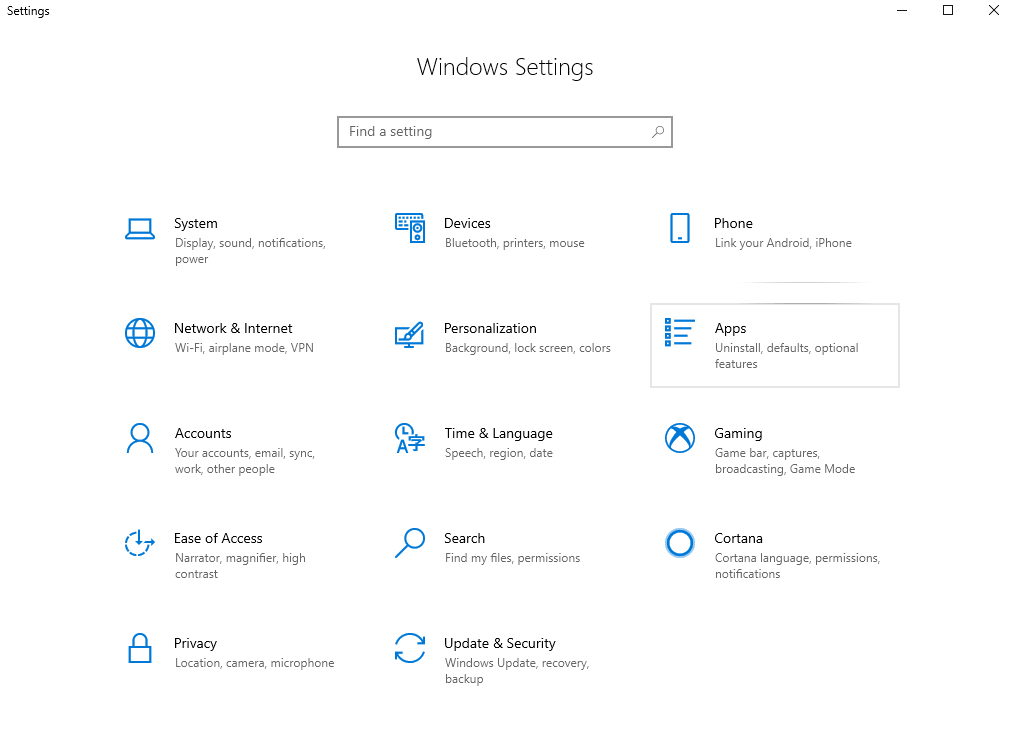This screenshot has height=753, width=1010.
Task: Click the Privacy padlock icon
Action: pyautogui.click(x=140, y=648)
